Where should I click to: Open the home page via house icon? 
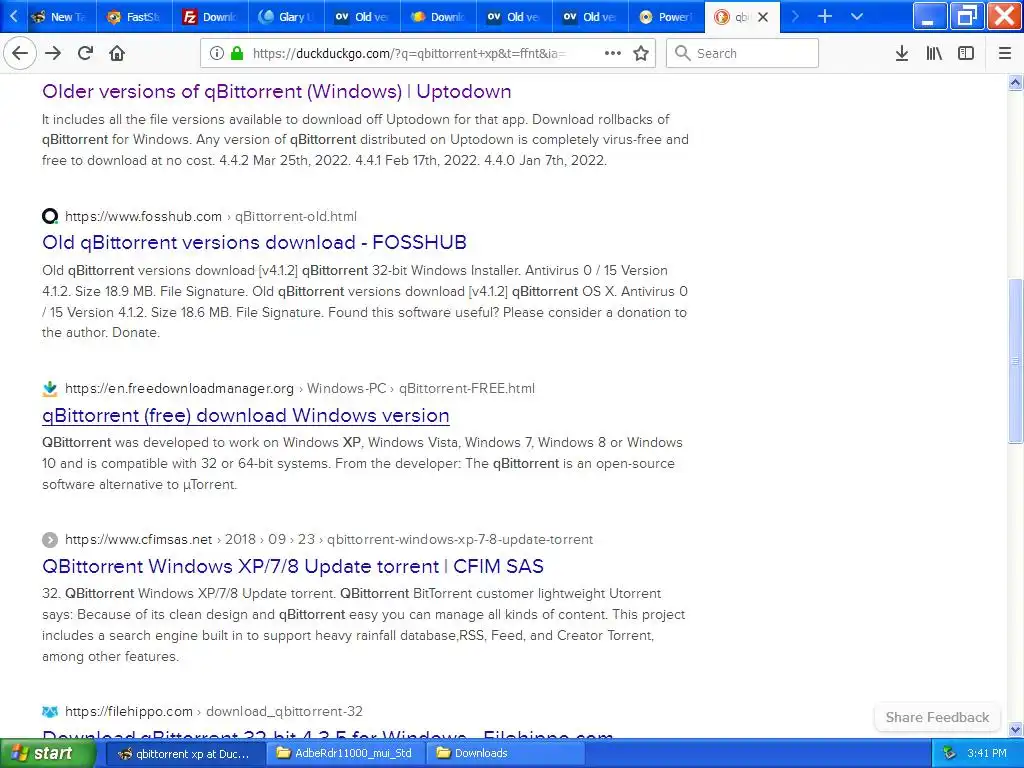click(x=117, y=54)
